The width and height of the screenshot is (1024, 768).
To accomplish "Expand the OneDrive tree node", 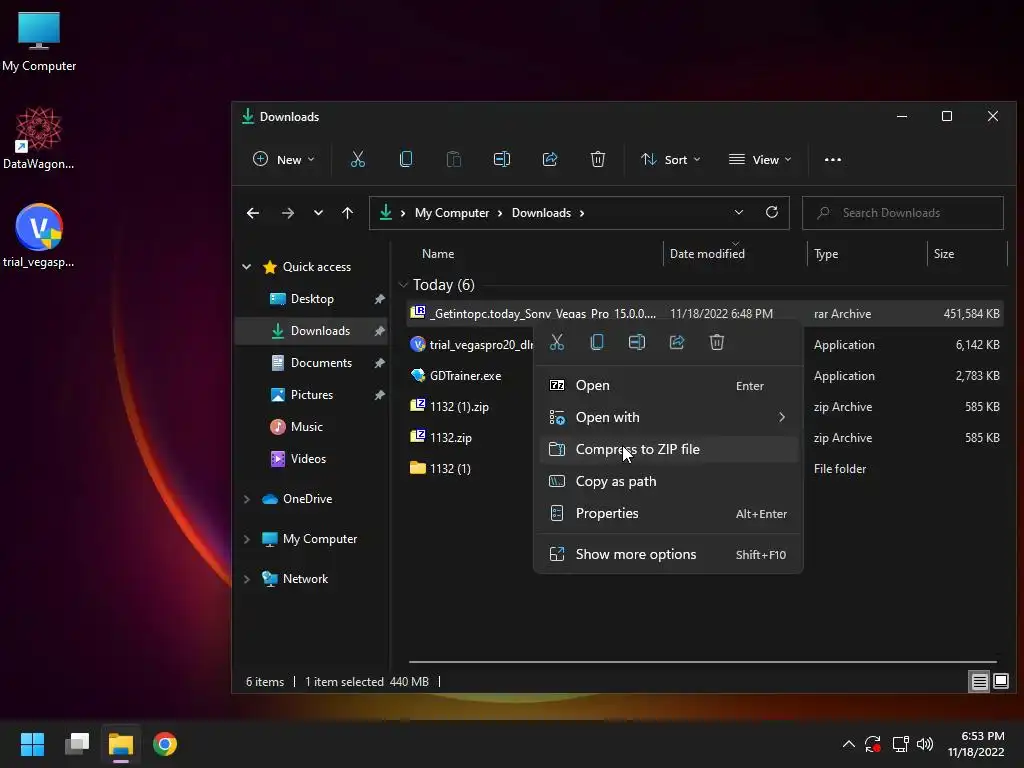I will point(247,499).
